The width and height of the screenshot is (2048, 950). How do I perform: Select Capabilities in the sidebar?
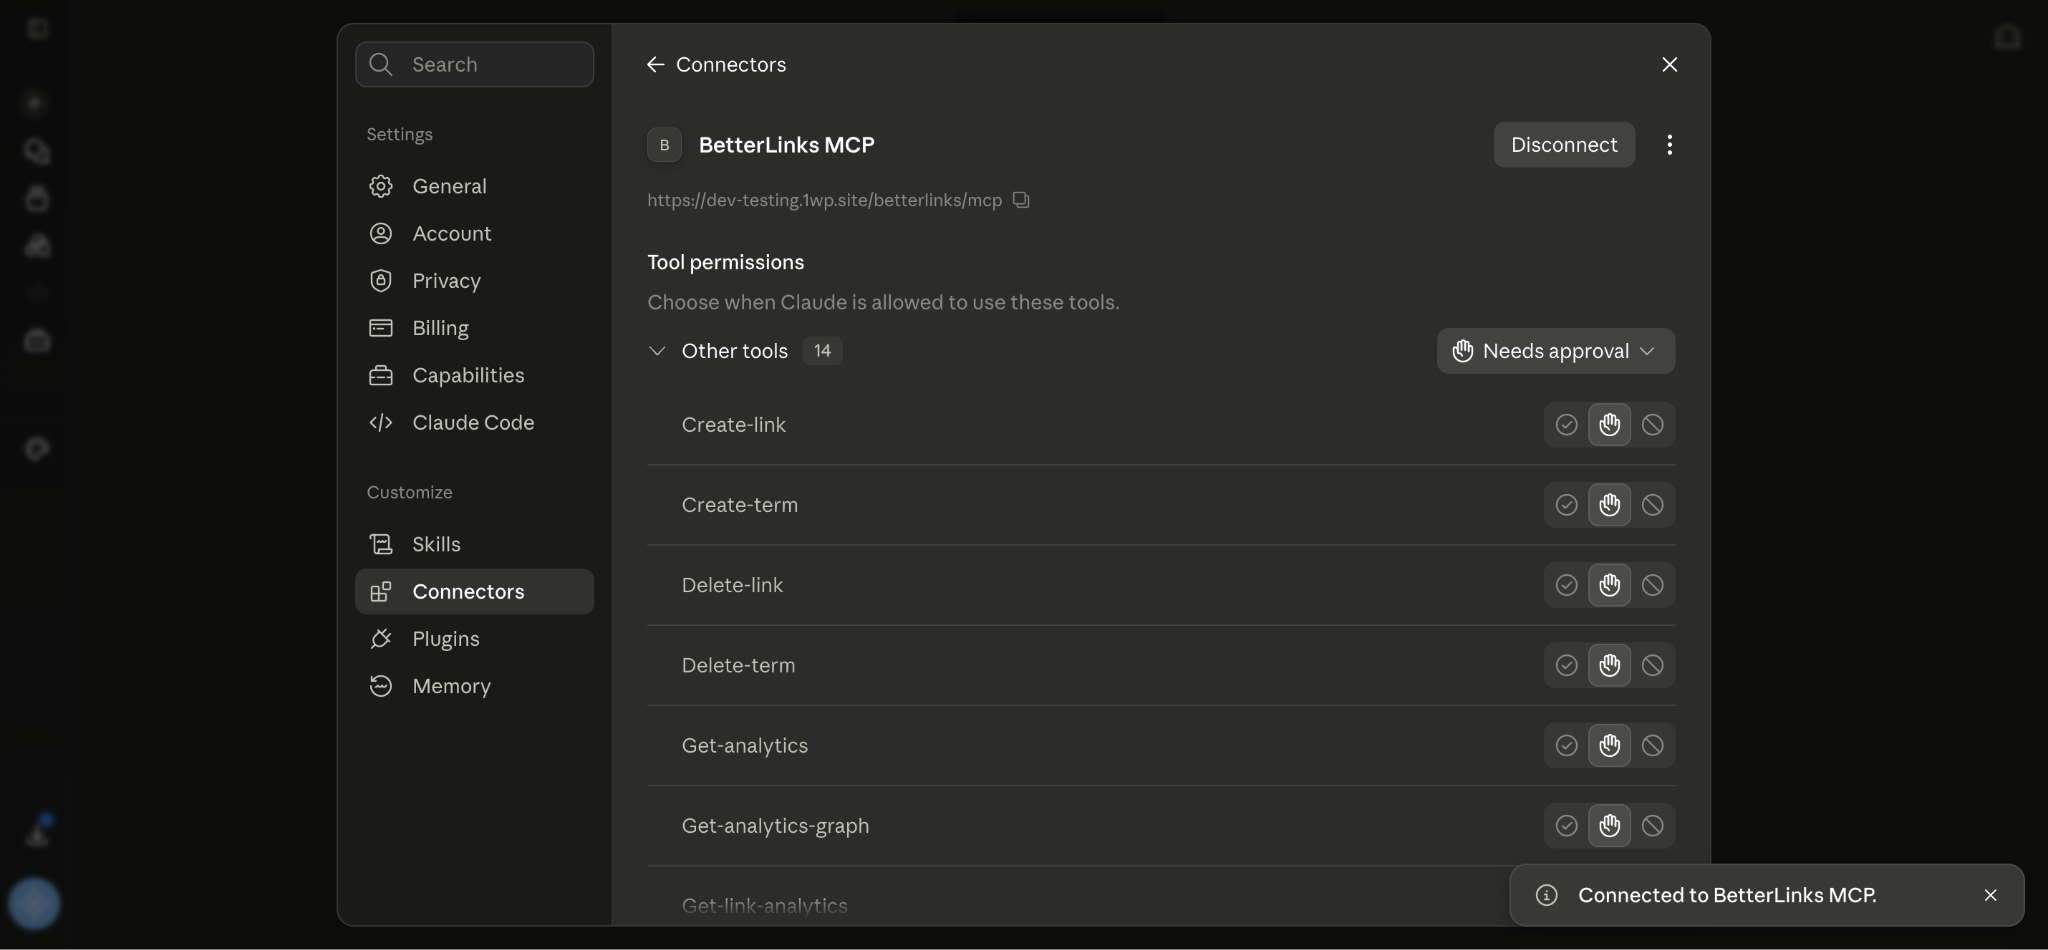click(x=474, y=375)
